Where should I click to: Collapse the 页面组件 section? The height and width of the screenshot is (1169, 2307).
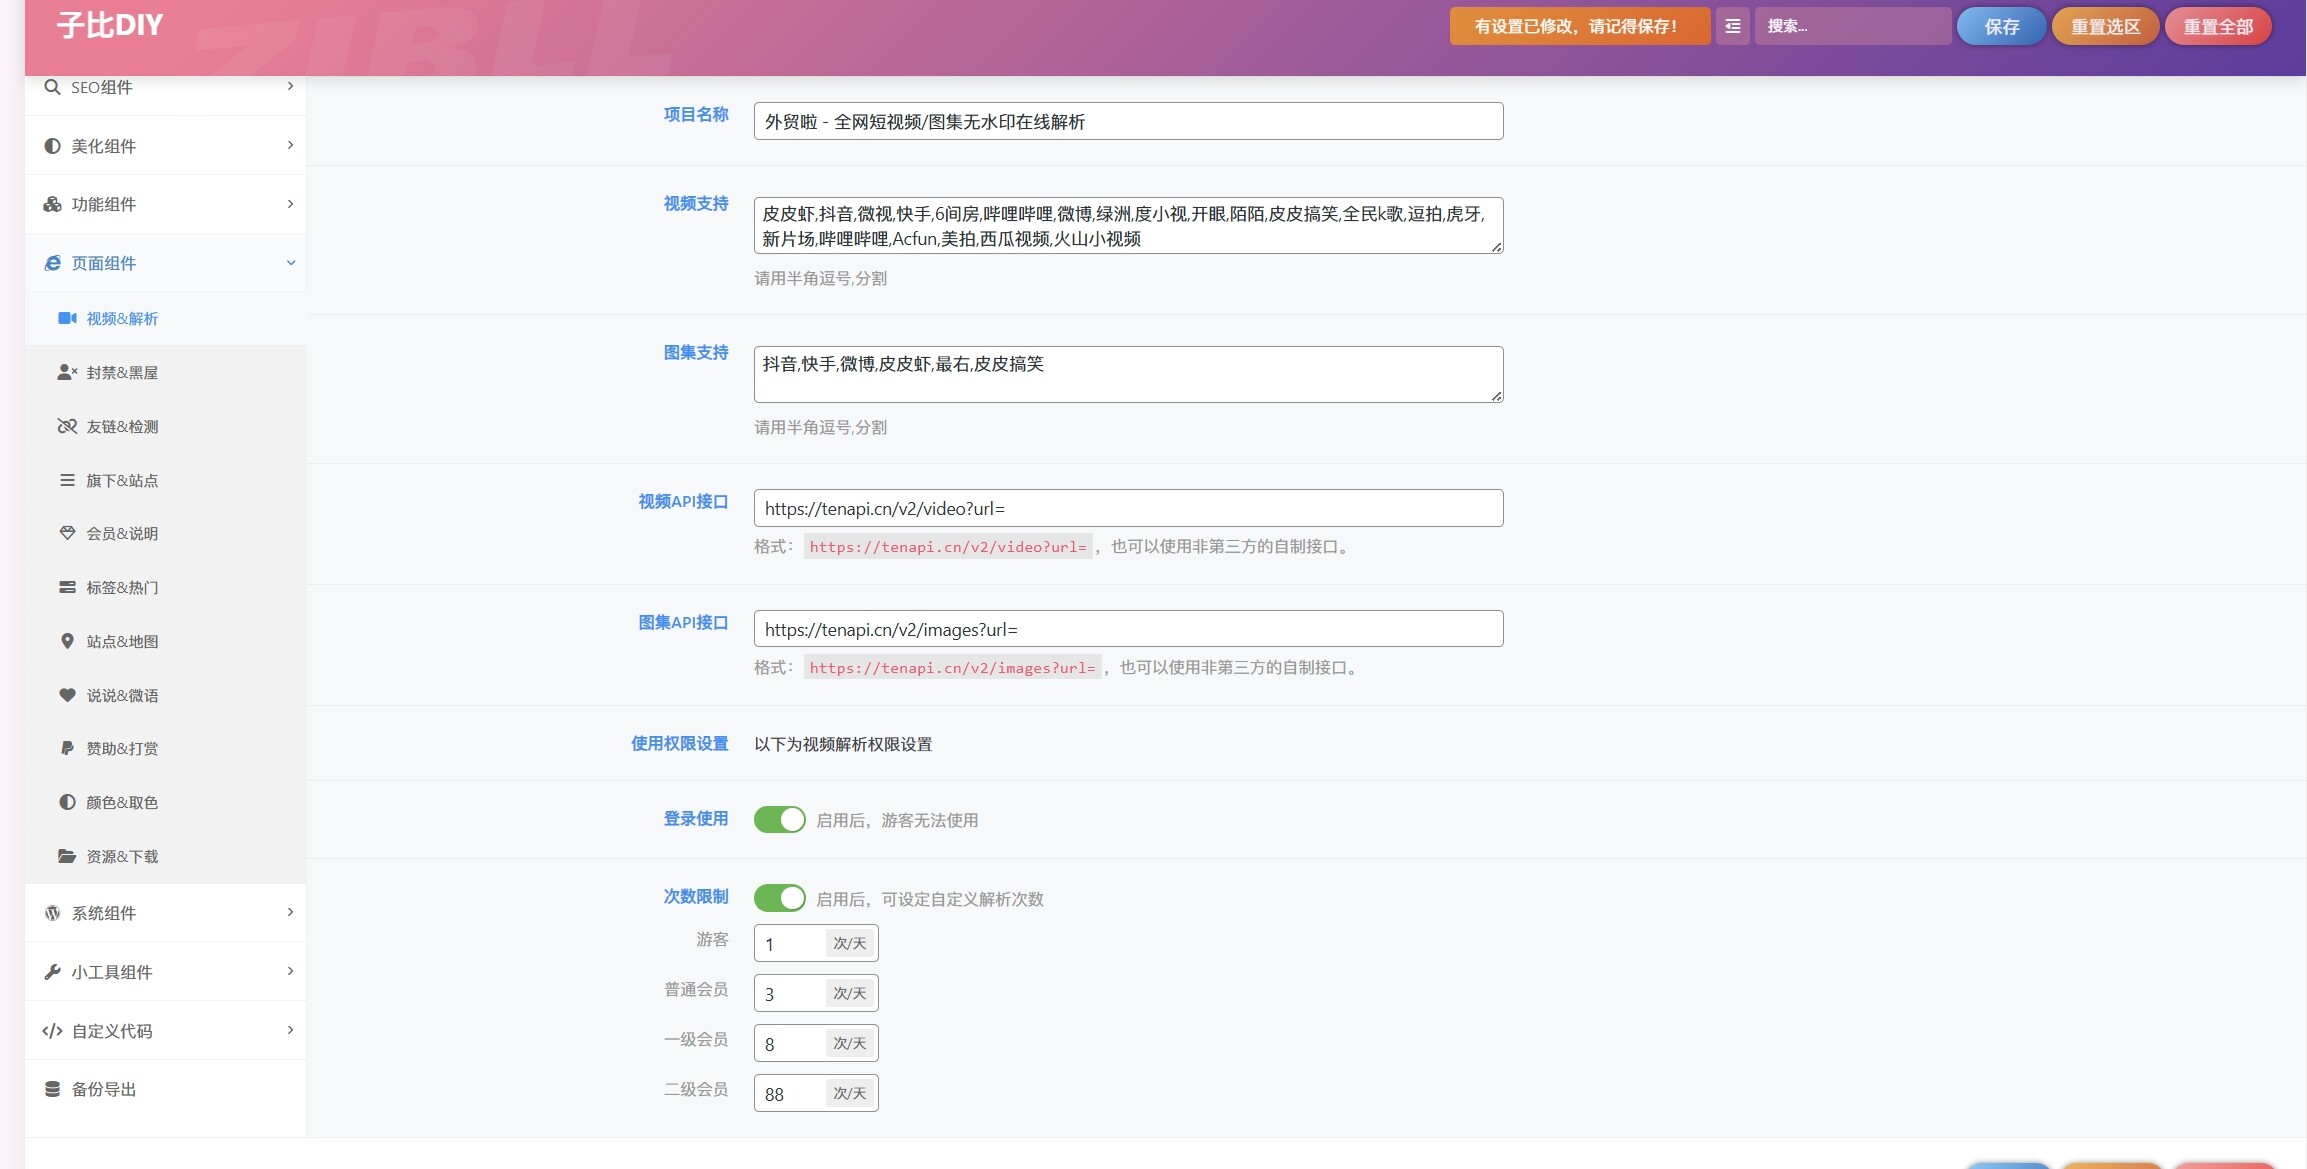[165, 262]
